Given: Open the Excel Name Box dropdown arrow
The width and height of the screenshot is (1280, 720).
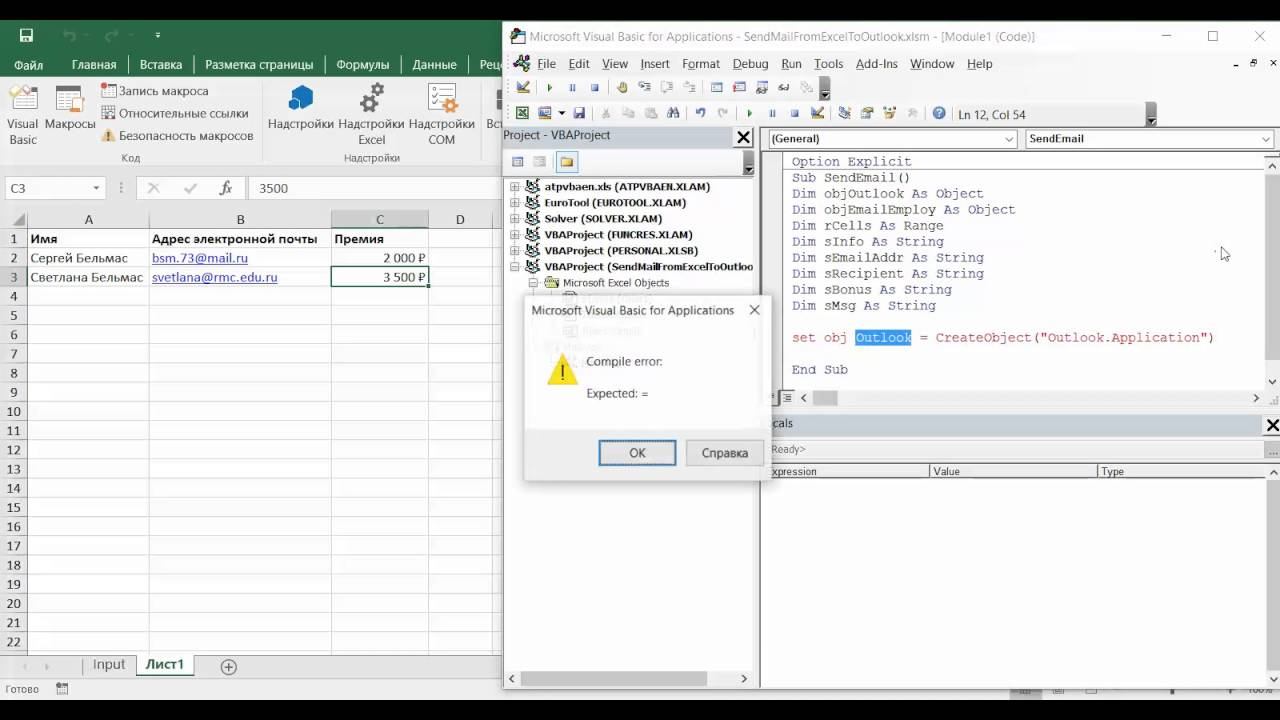Looking at the screenshot, I should point(96,188).
